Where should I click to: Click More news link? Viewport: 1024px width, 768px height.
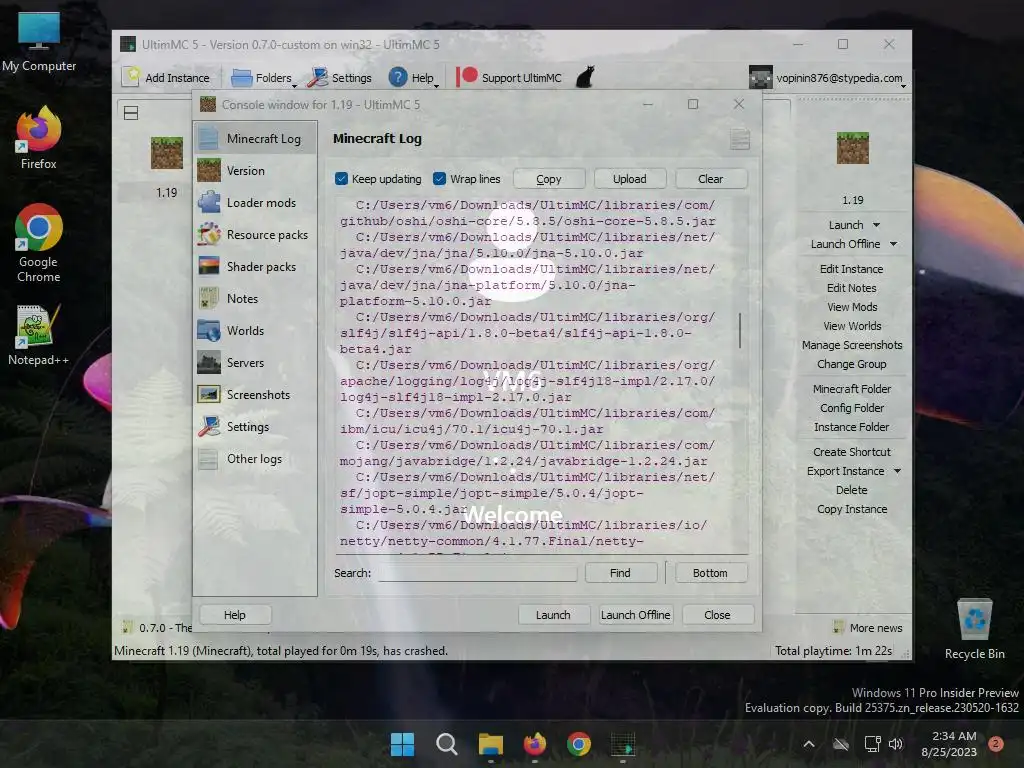click(x=868, y=628)
